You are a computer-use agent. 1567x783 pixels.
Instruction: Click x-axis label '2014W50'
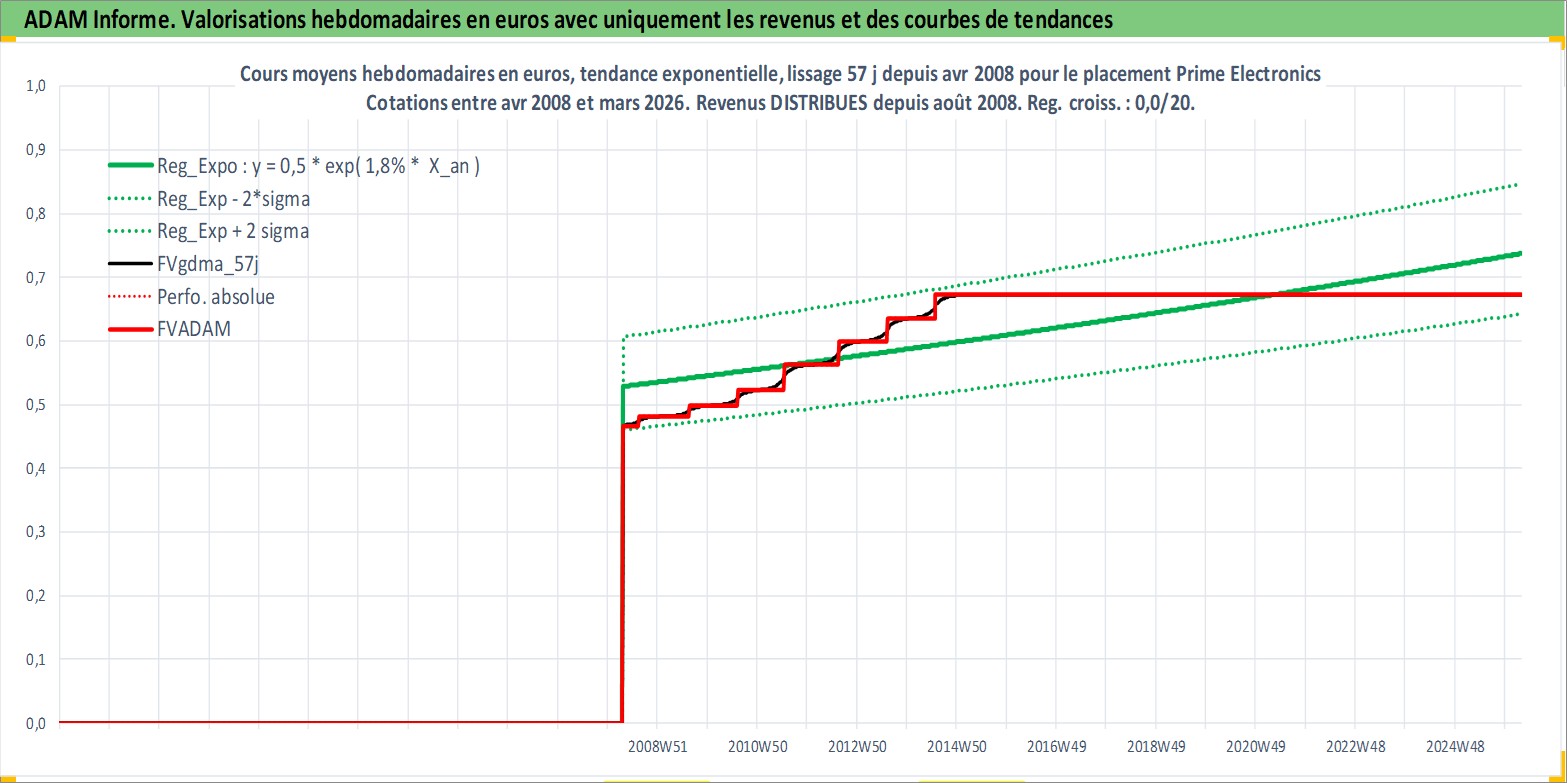click(957, 746)
